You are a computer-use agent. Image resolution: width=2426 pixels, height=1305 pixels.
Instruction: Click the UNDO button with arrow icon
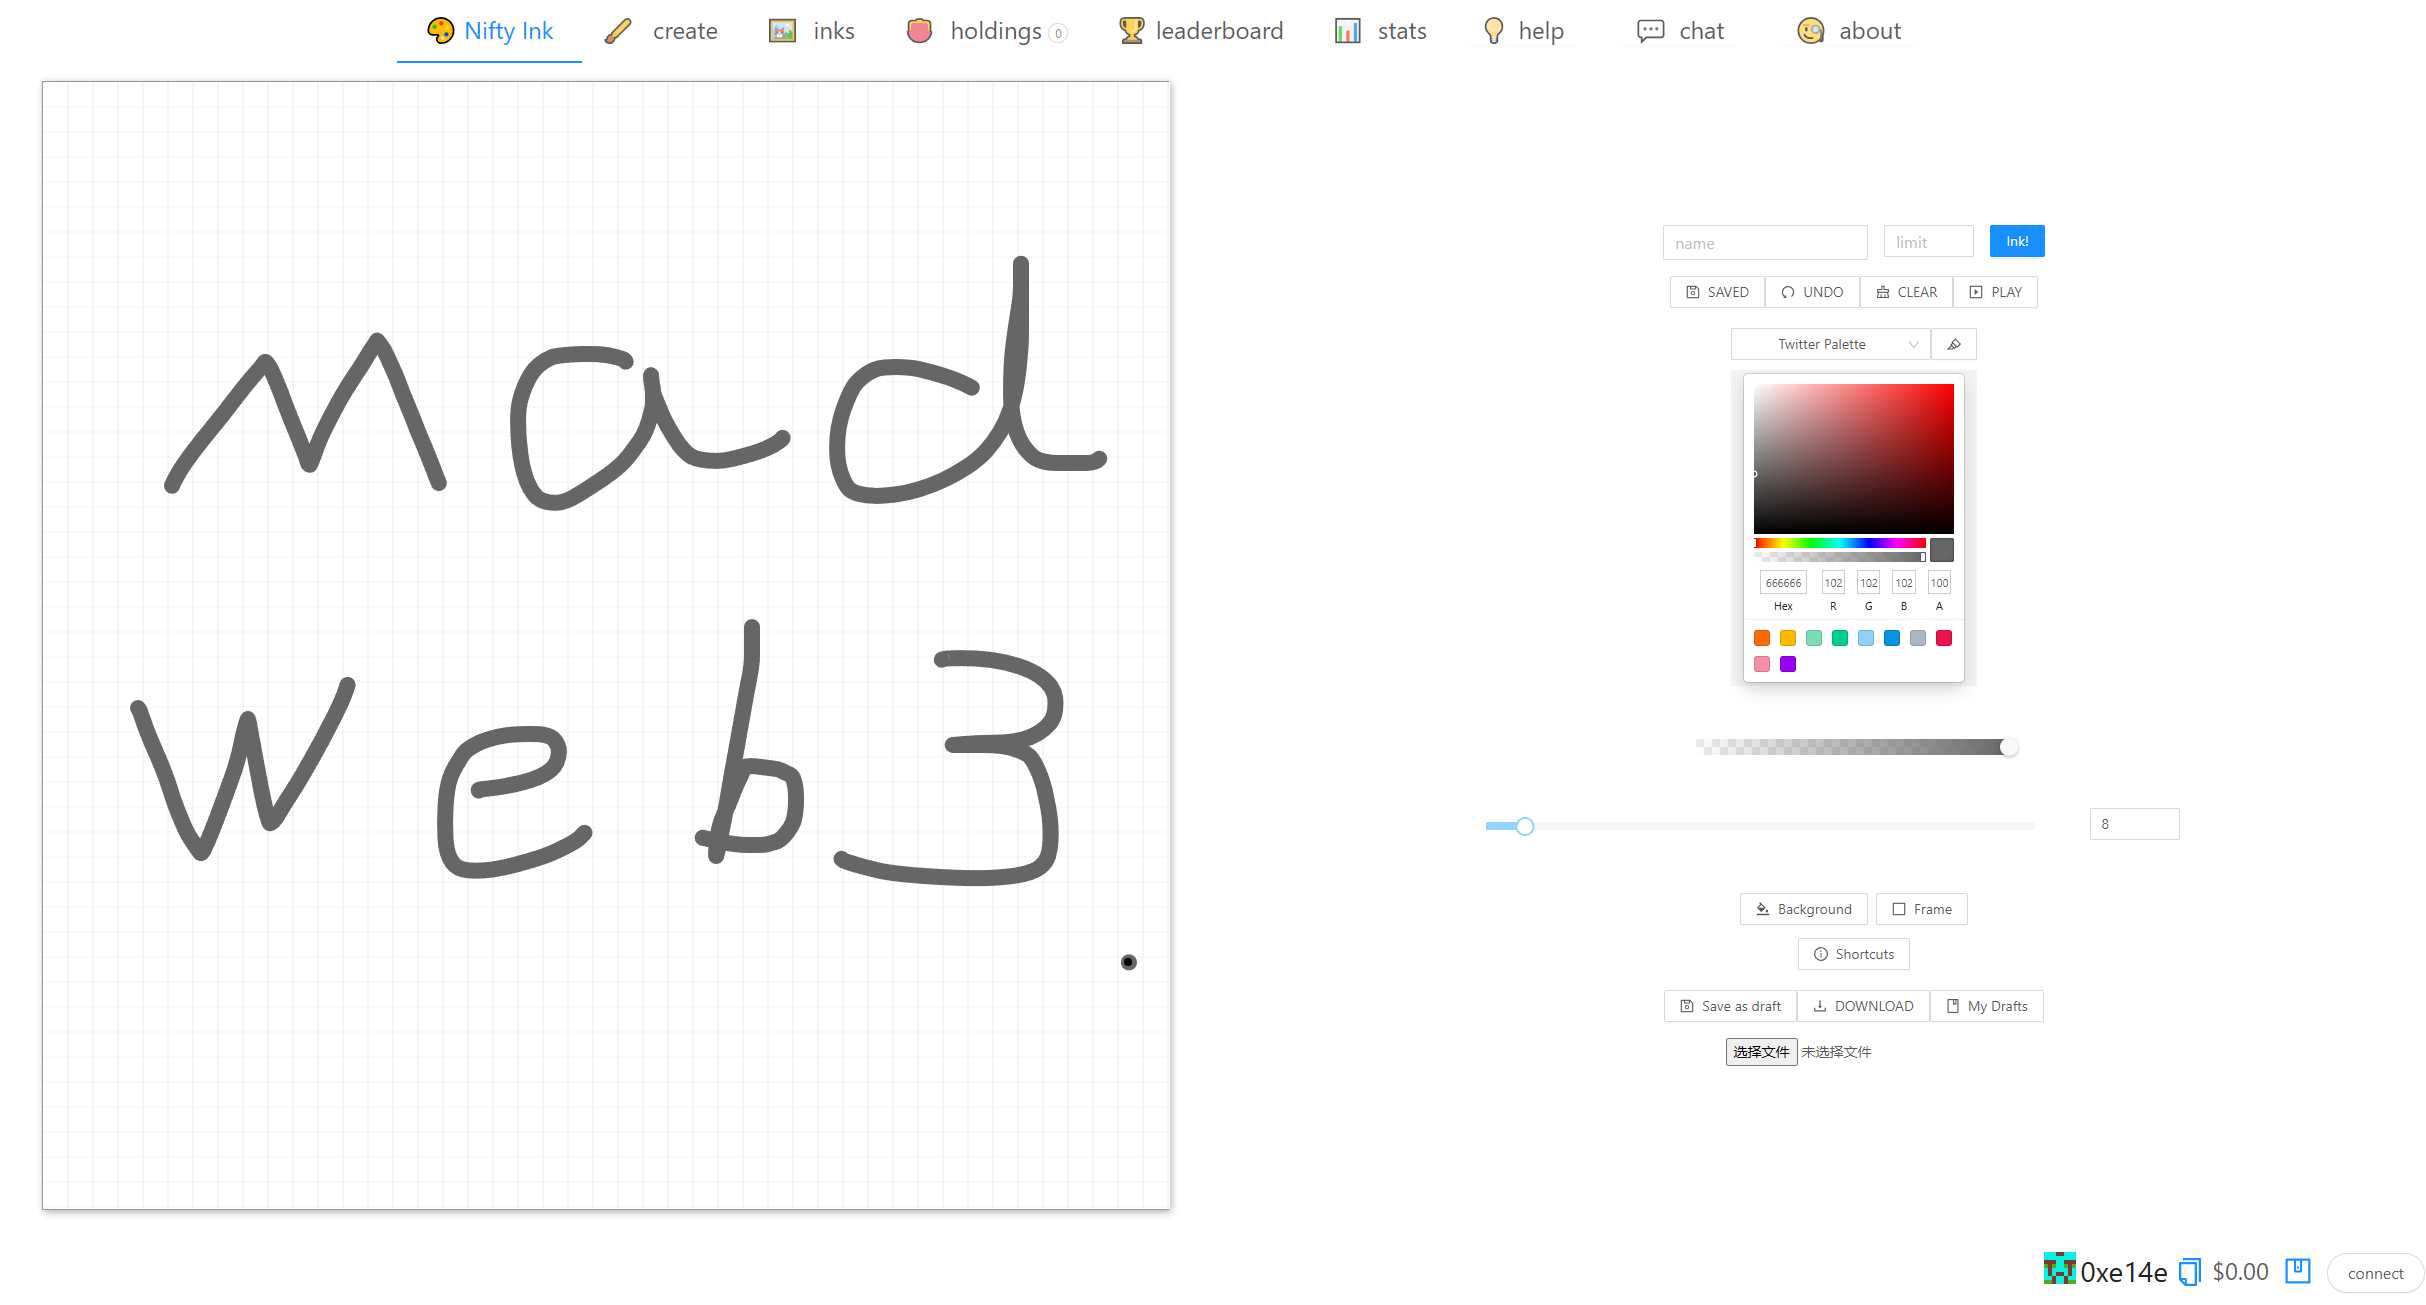pos(1812,292)
